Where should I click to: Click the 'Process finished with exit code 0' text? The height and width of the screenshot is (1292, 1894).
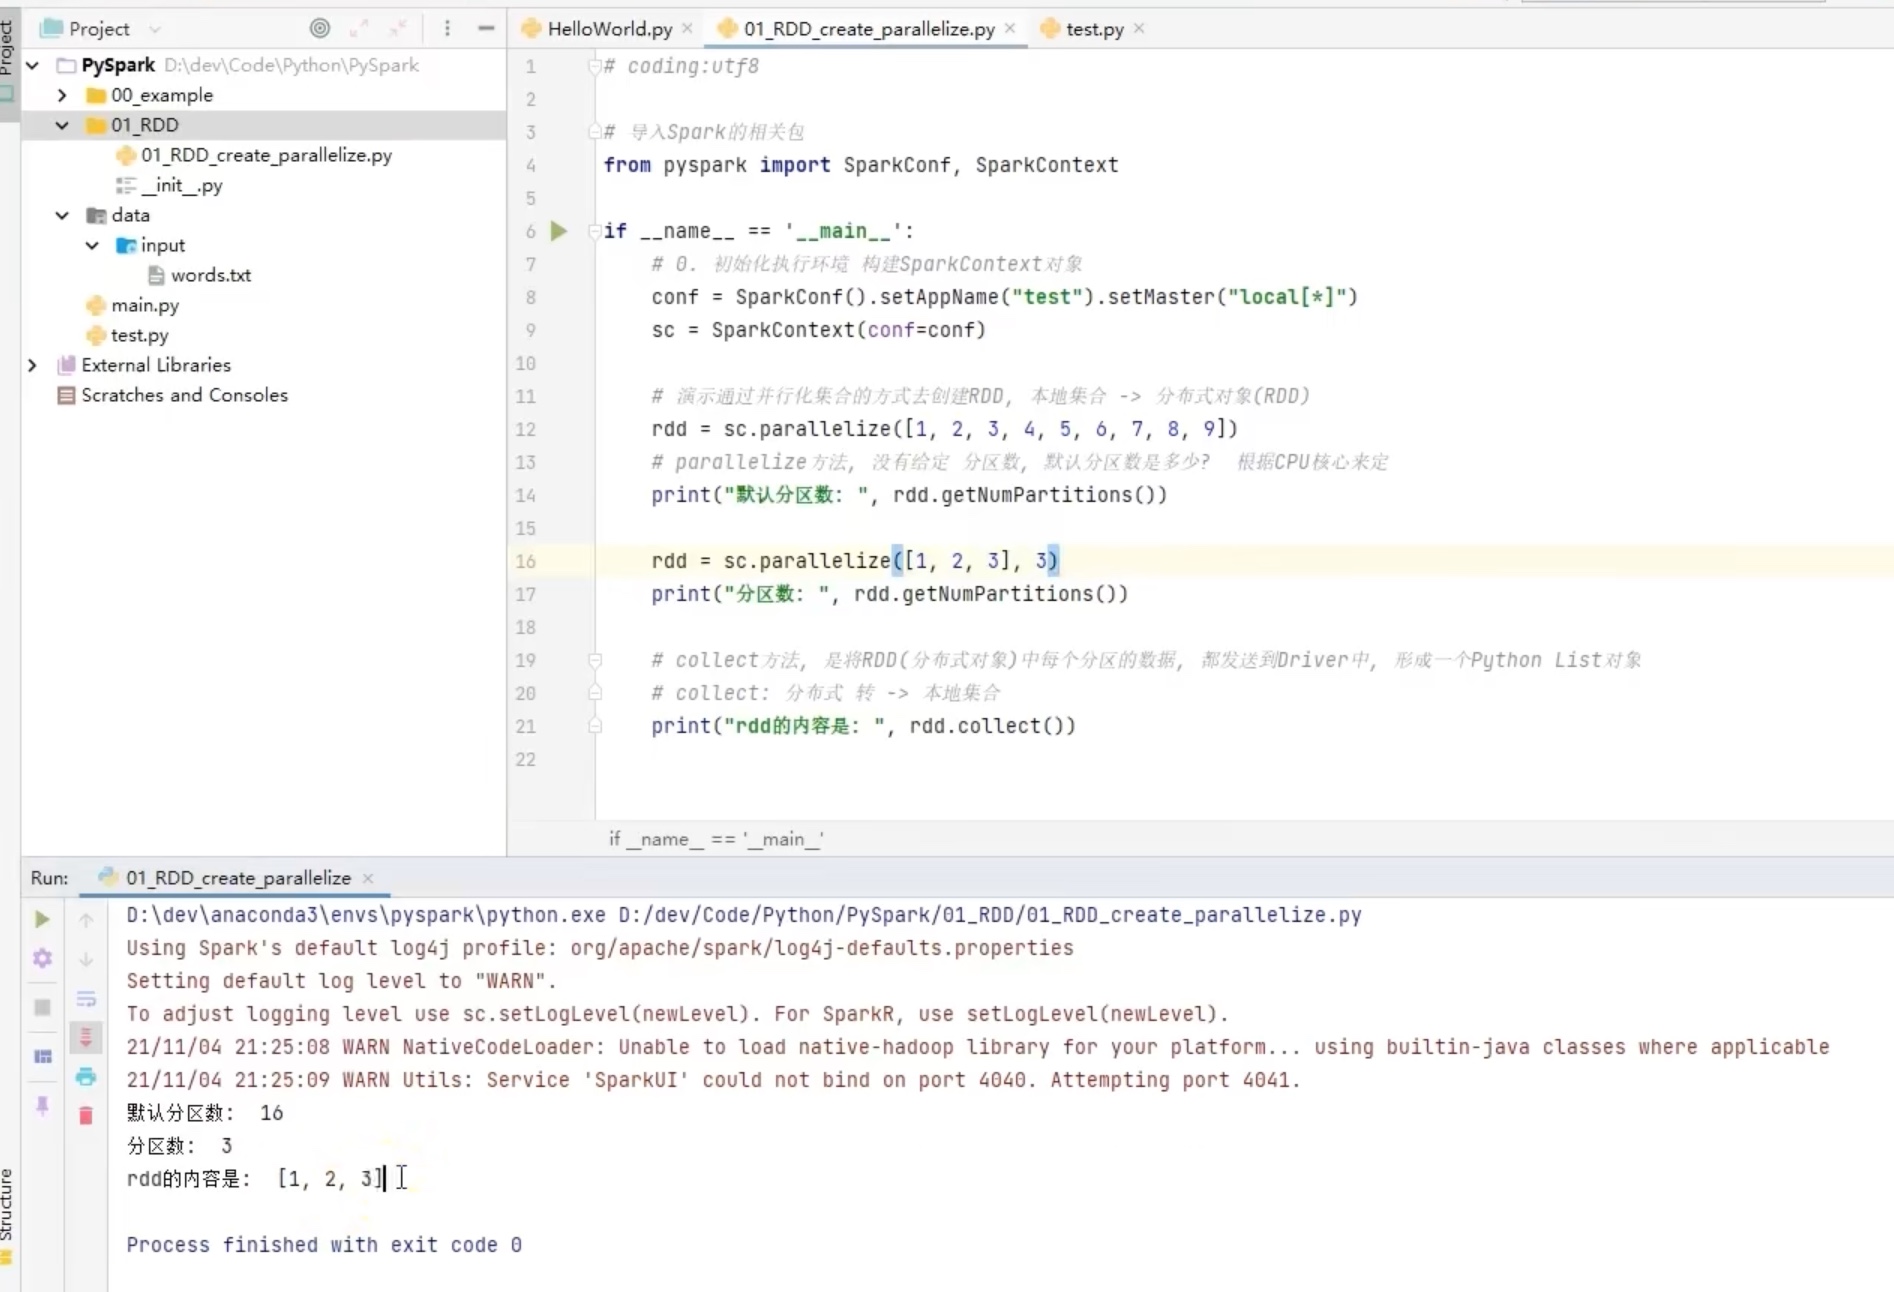point(324,1245)
